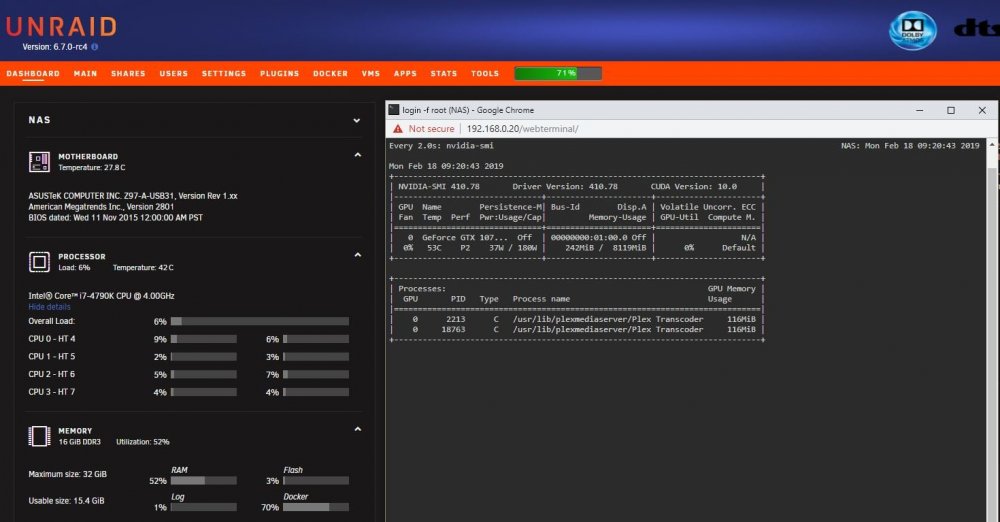This screenshot has height=522, width=1000.
Task: Open the Main menu item
Action: tap(85, 73)
